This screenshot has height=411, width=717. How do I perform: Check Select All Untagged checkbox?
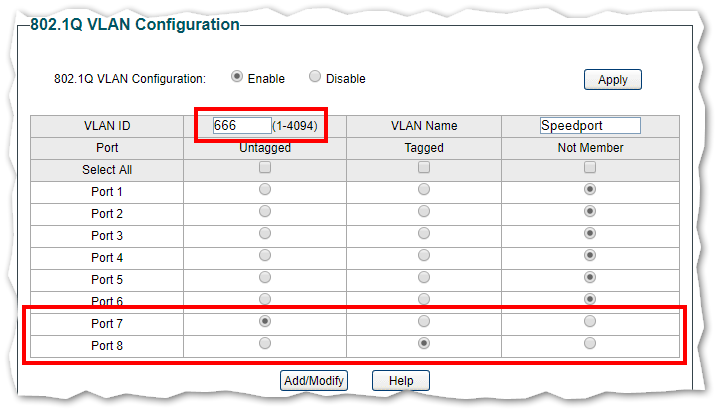tap(265, 168)
